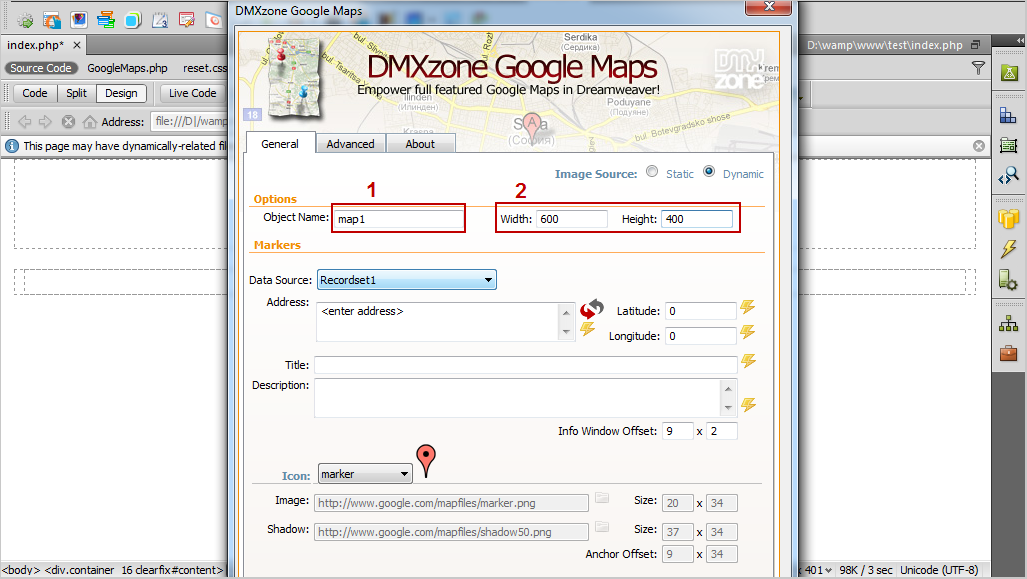Open the green flask panel in right dock
Image resolution: width=1027 pixels, height=579 pixels.
point(1009,73)
